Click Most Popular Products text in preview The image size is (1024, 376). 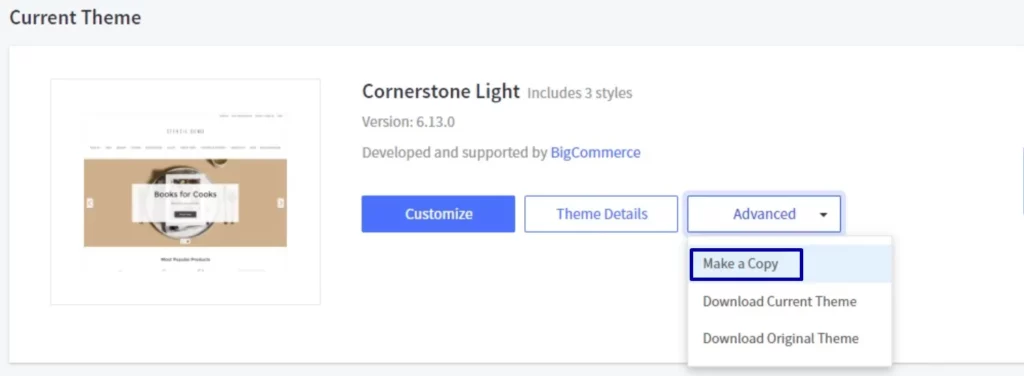[x=185, y=259]
